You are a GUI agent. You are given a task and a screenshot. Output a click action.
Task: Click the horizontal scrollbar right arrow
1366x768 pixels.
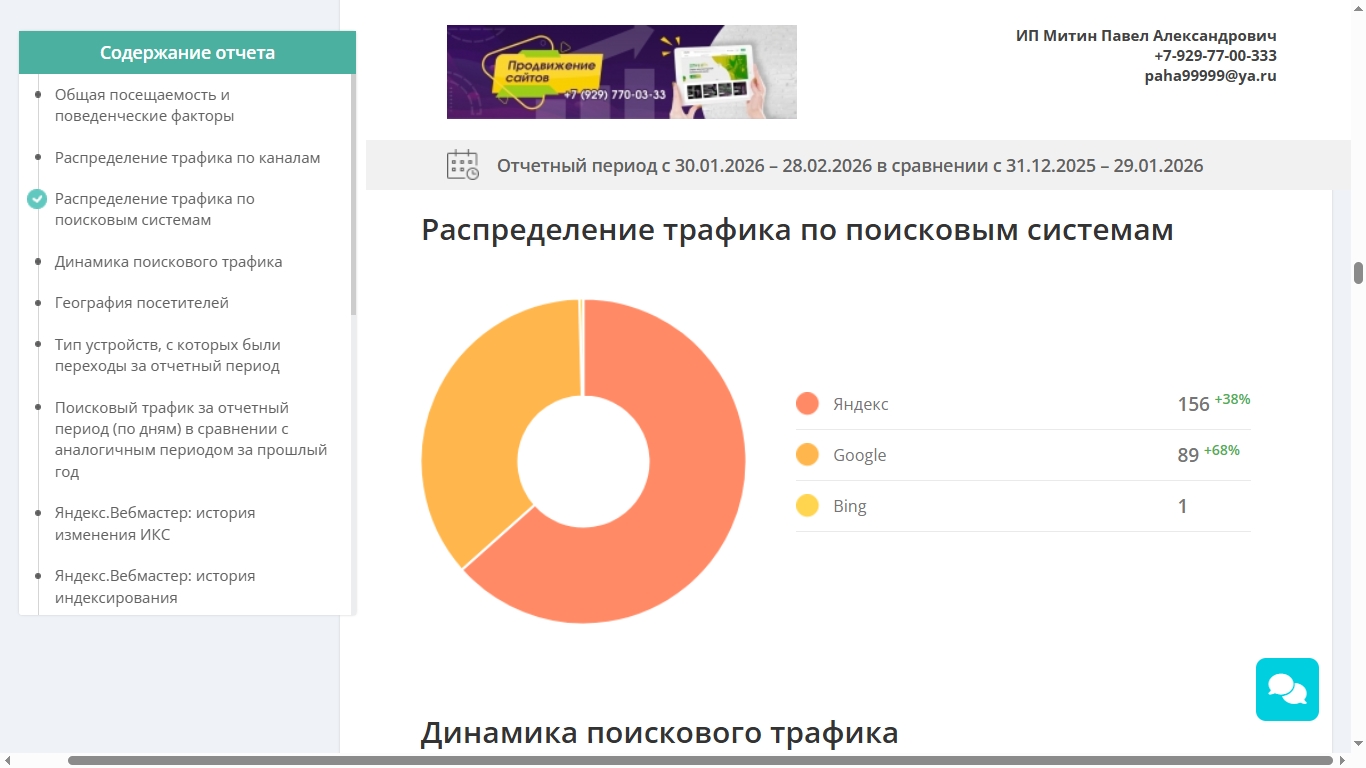click(x=1342, y=760)
